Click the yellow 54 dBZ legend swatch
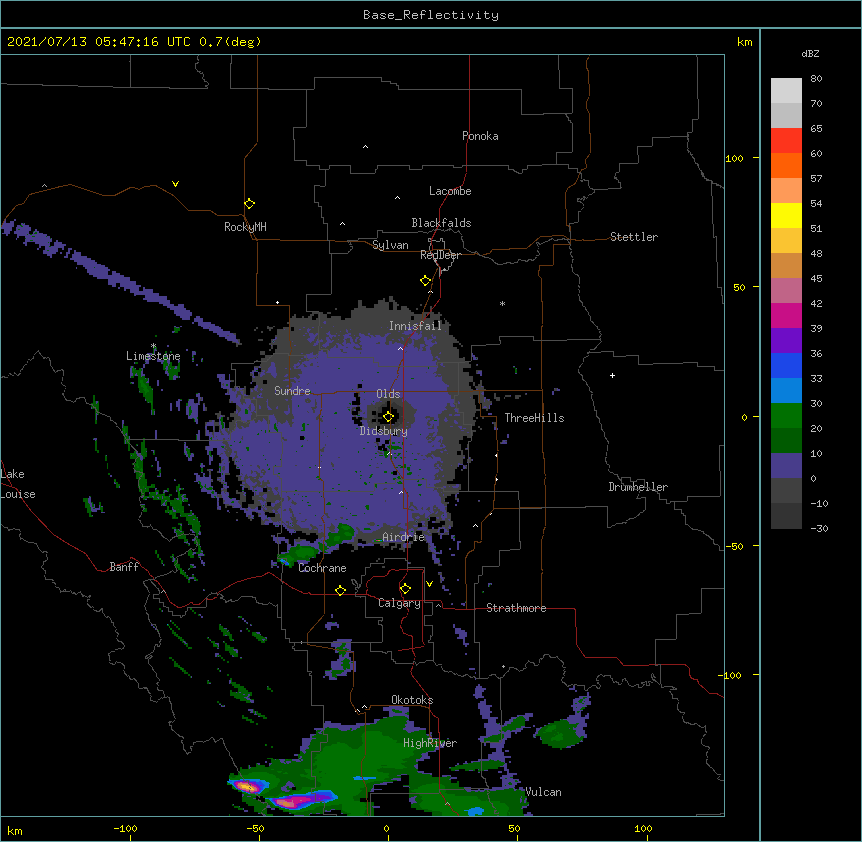The width and height of the screenshot is (862, 842). click(786, 215)
